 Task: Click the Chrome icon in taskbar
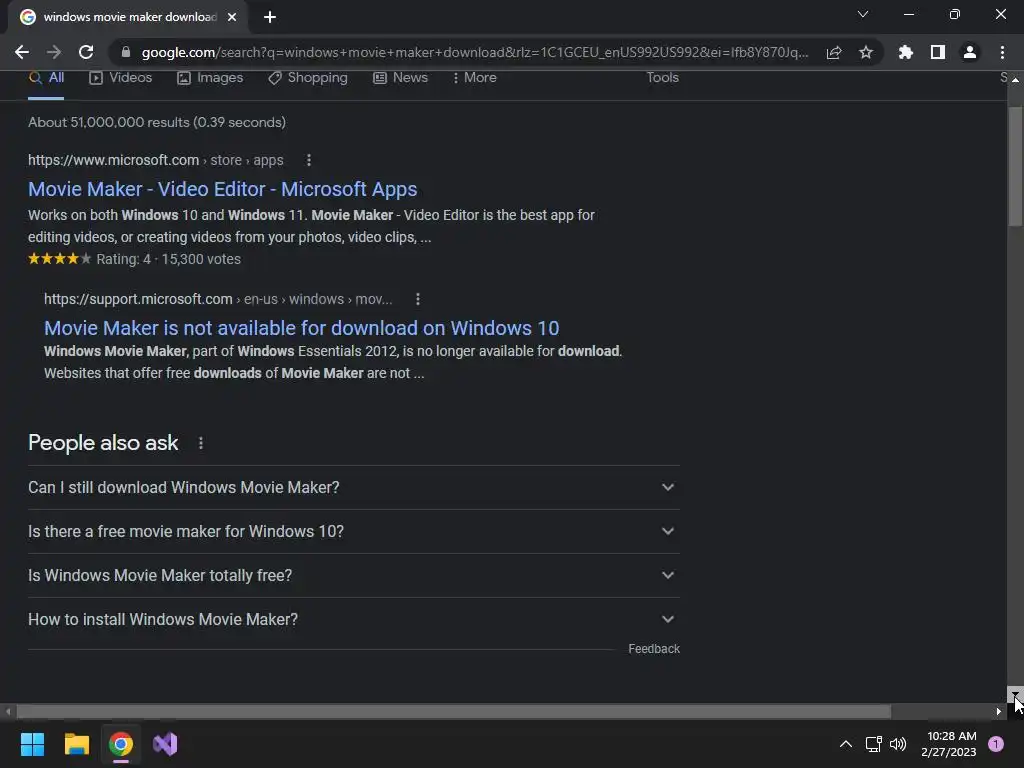121,744
